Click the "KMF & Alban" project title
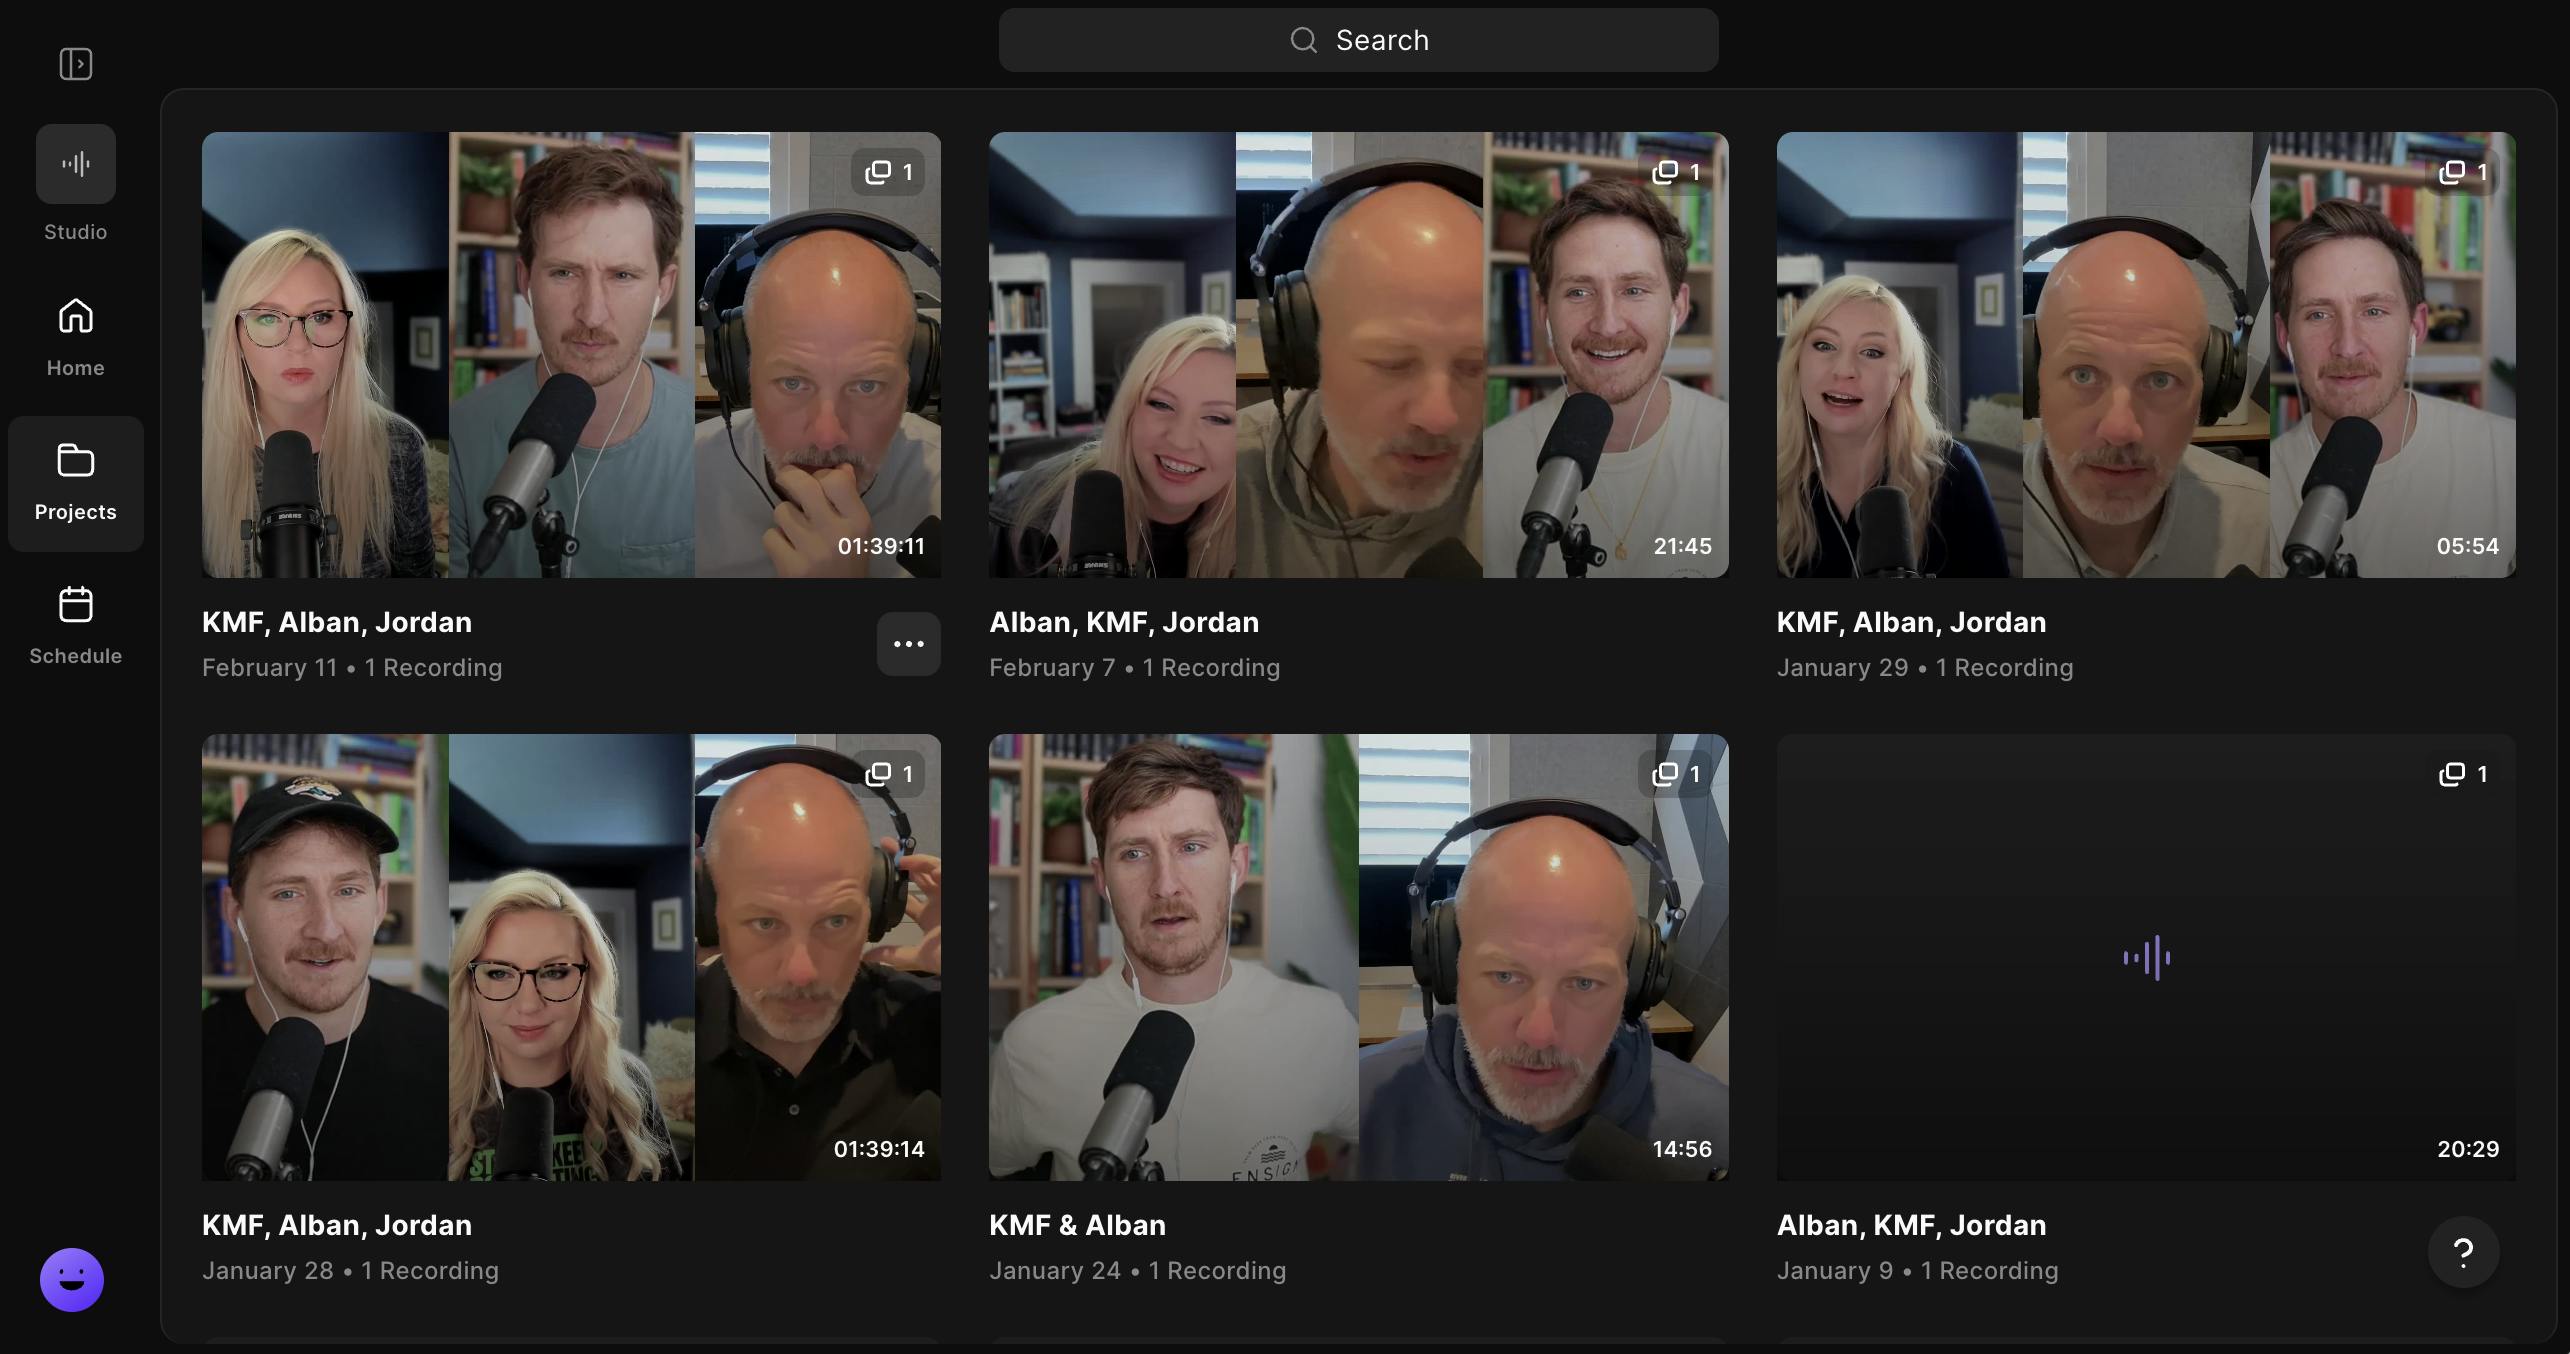The height and width of the screenshot is (1354, 2570). [x=1077, y=1225]
